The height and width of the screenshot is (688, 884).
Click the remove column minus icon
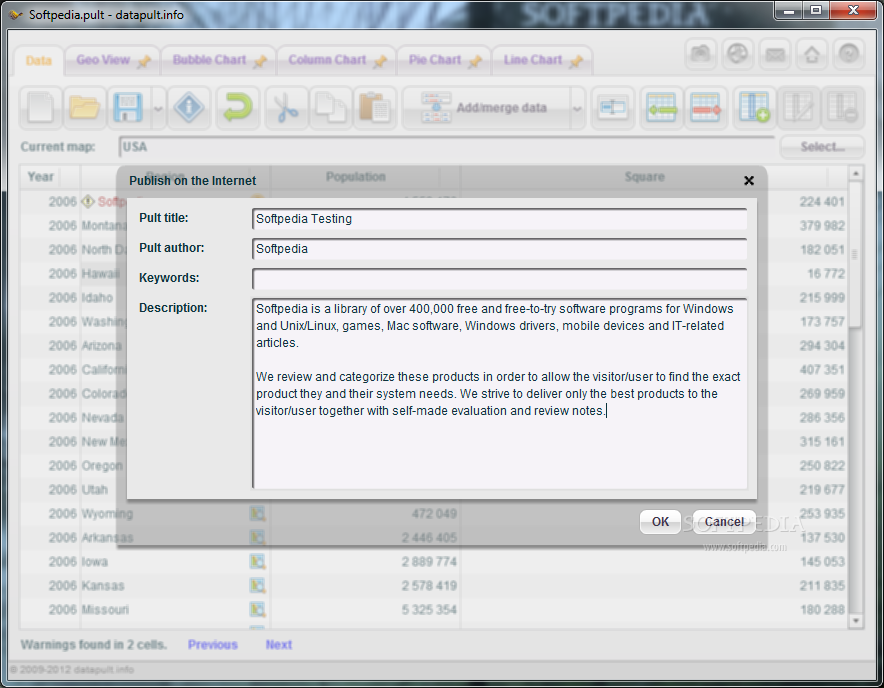tap(842, 107)
